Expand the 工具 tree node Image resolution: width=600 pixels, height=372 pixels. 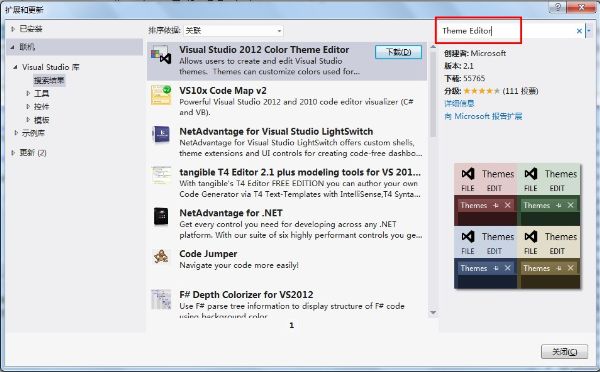[28, 93]
